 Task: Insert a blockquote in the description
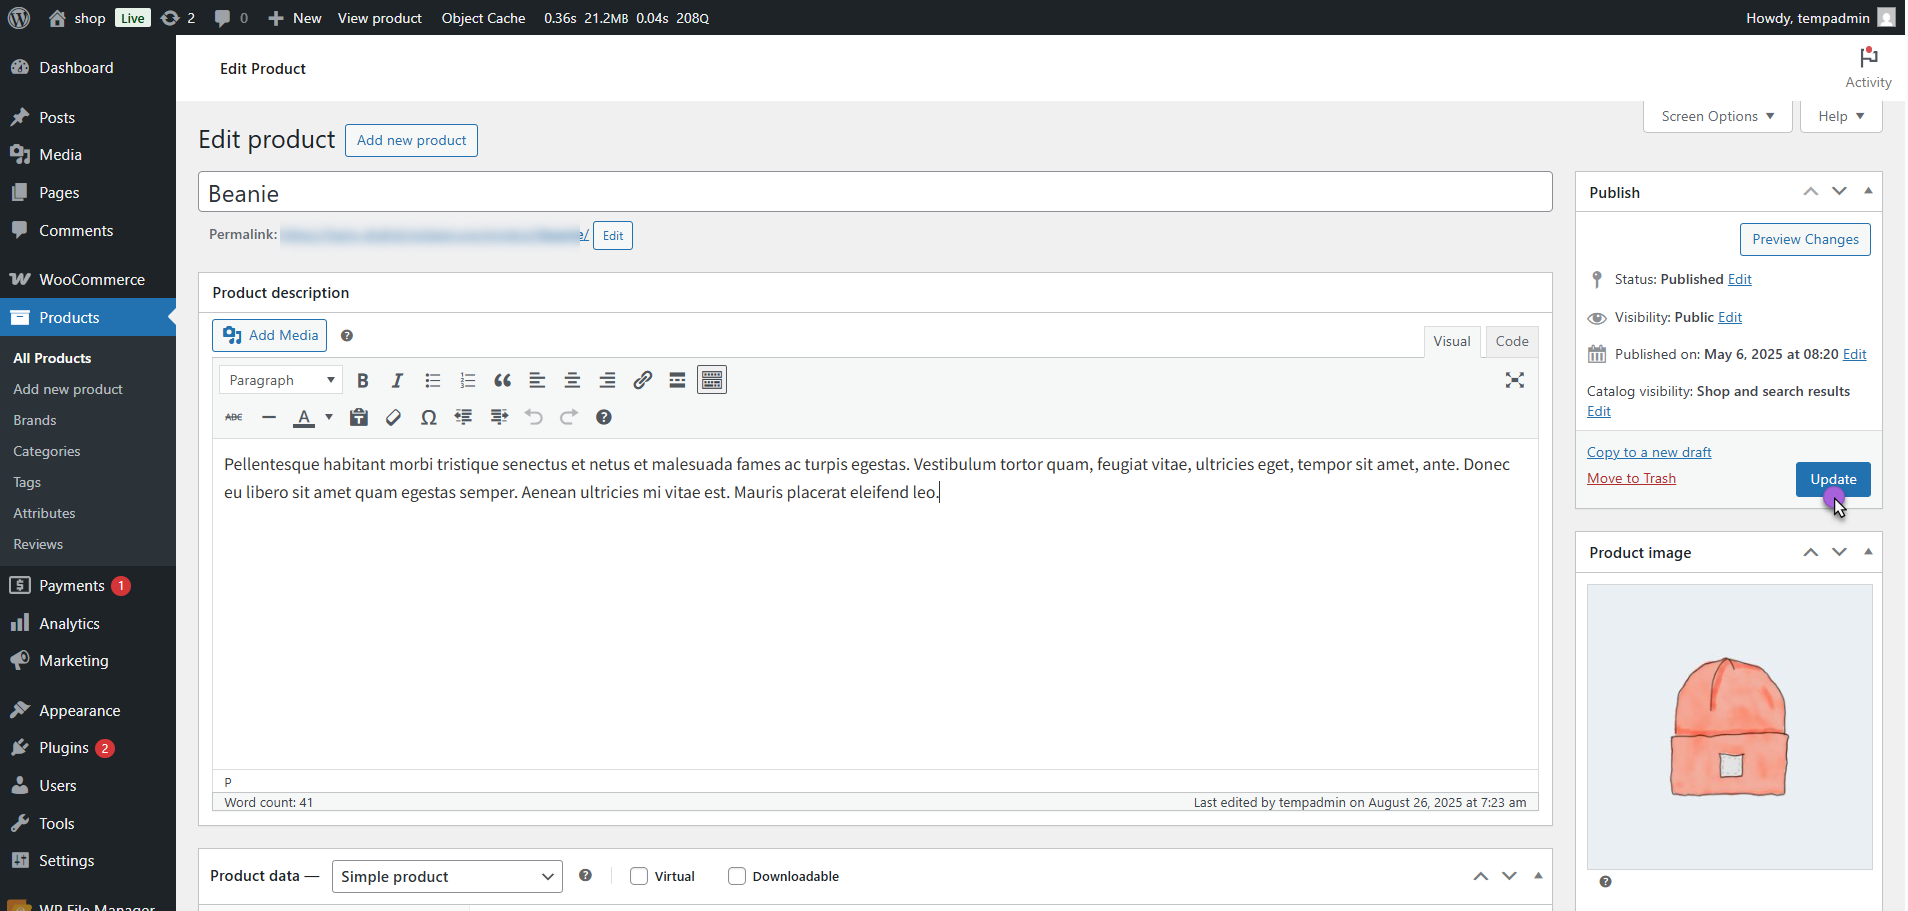point(502,381)
